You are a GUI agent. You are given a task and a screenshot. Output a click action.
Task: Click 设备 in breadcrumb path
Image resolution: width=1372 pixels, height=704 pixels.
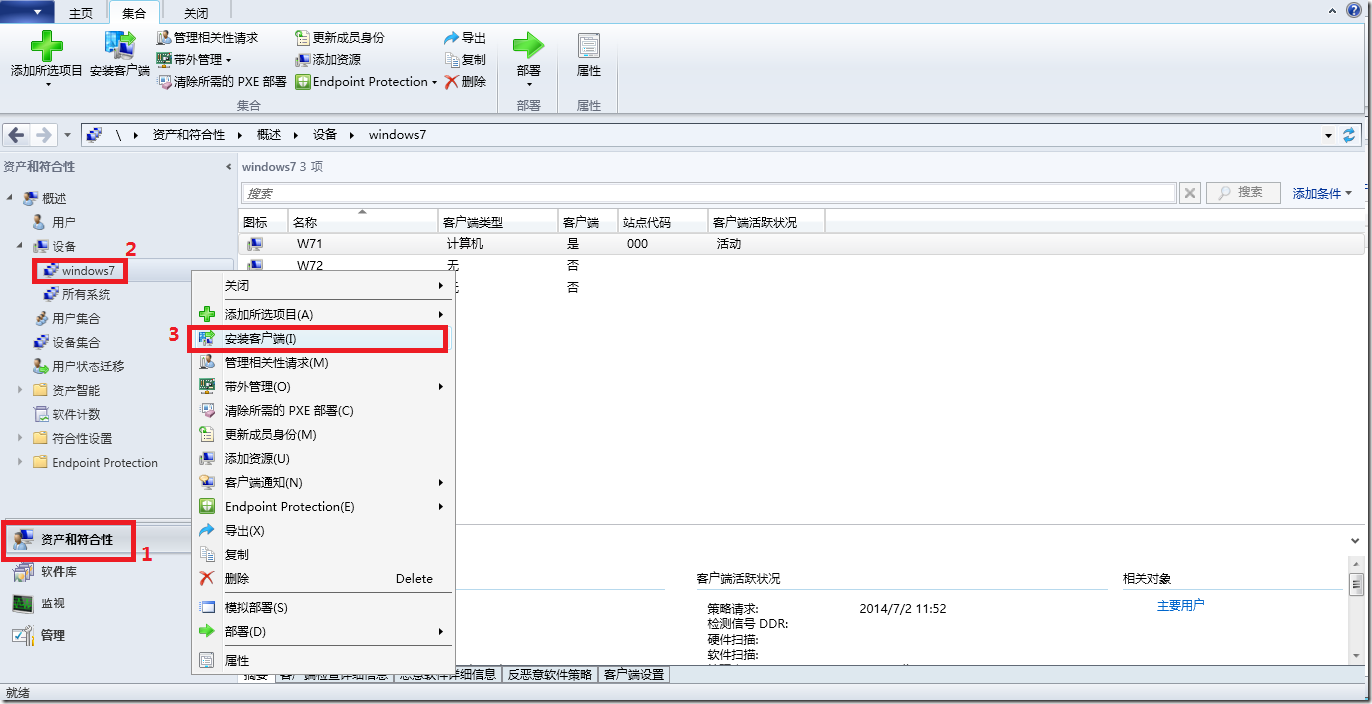click(x=325, y=135)
